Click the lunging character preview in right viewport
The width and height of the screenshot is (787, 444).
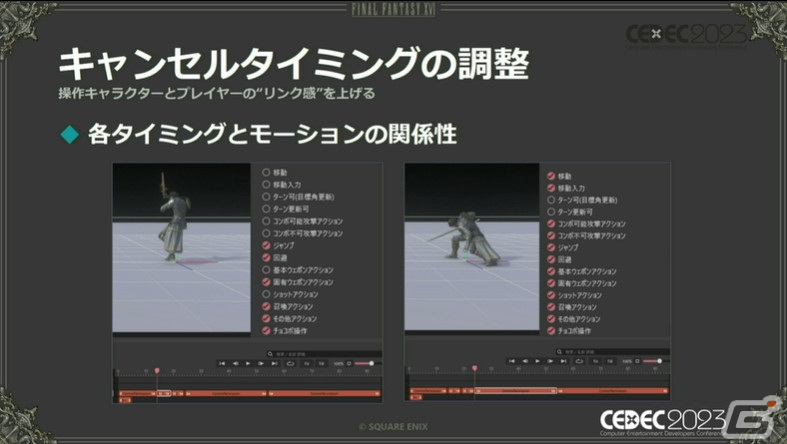pos(467,238)
